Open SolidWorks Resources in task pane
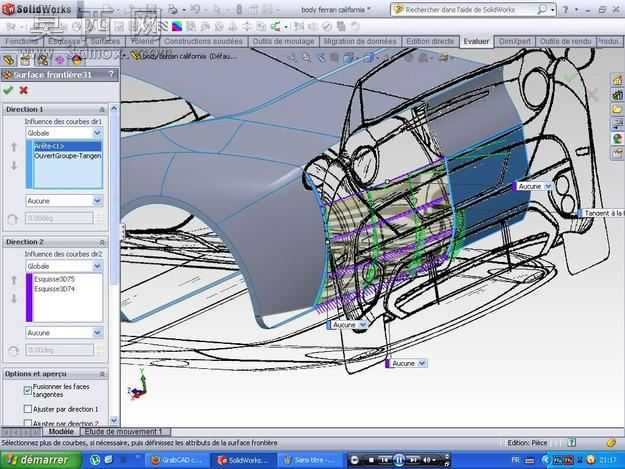 617,80
